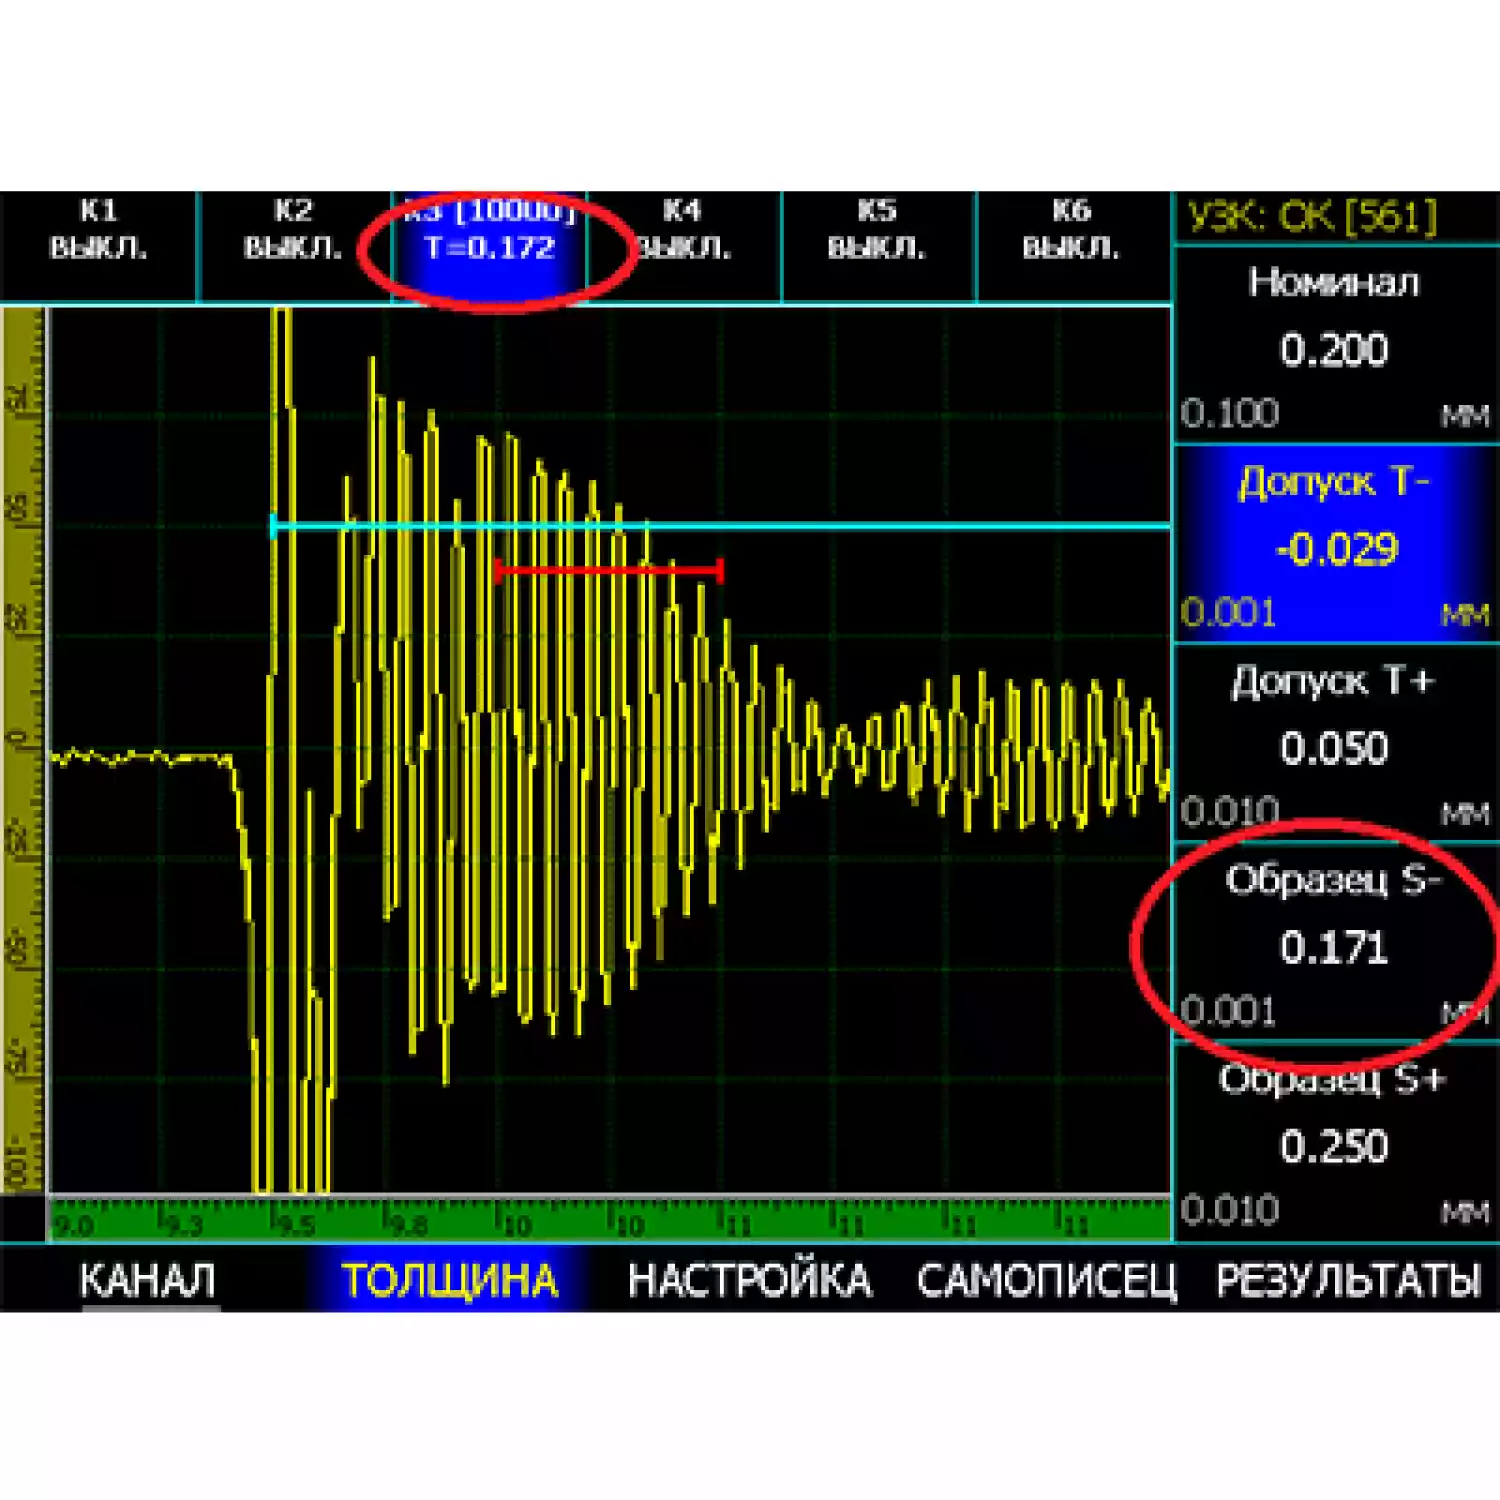This screenshot has height=1500, width=1500.
Task: Select the Образец S+ 0.250 parameter
Action: tap(1334, 1143)
